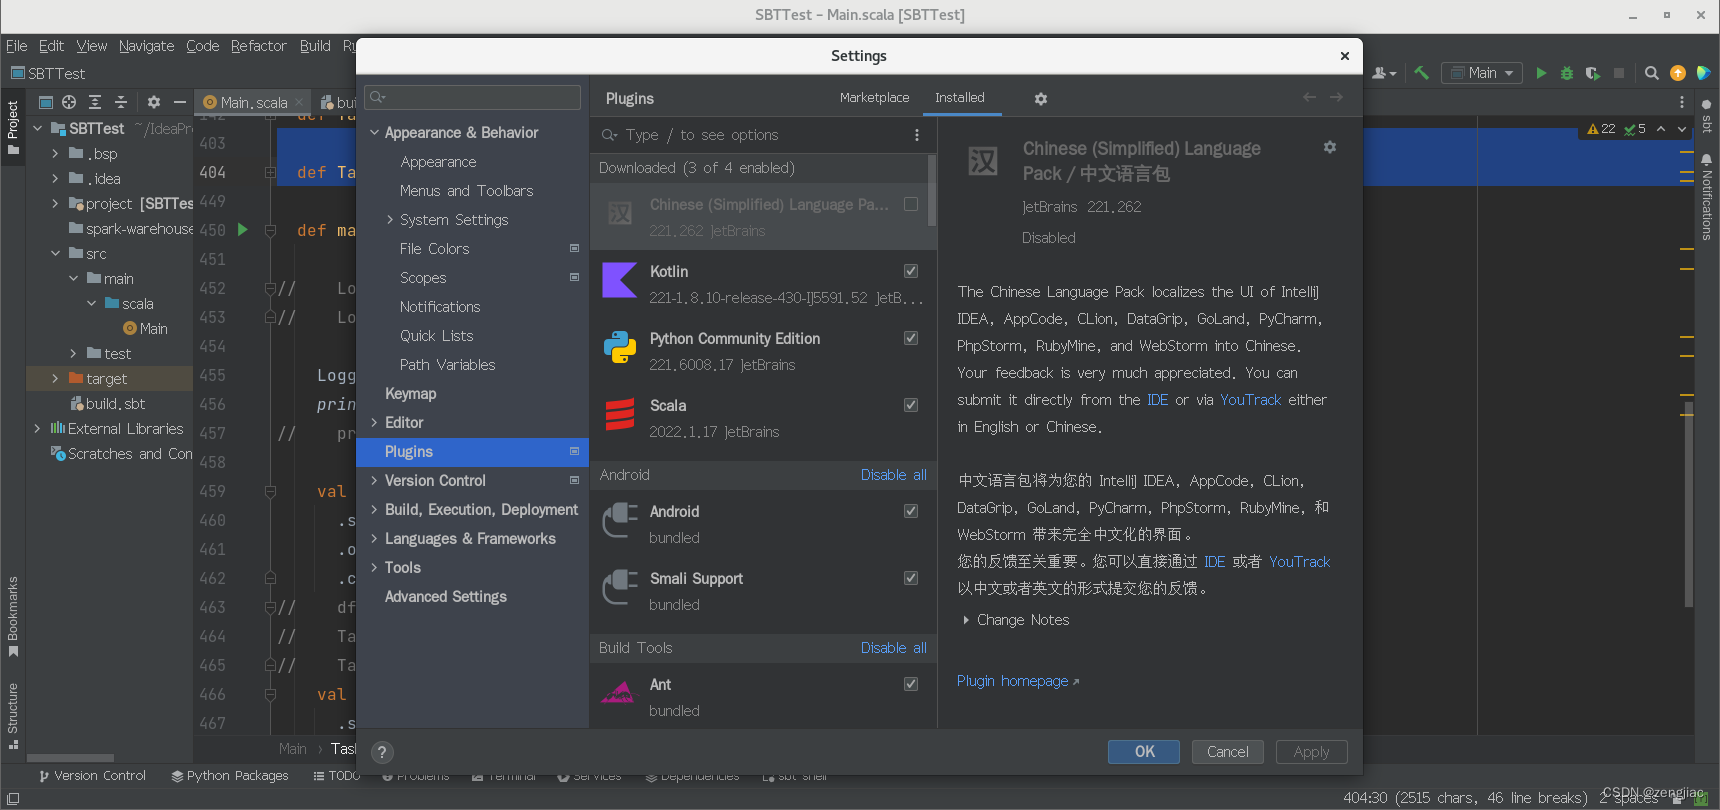Open the YouTrack link in English description
The width and height of the screenshot is (1720, 810).
pyautogui.click(x=1250, y=400)
